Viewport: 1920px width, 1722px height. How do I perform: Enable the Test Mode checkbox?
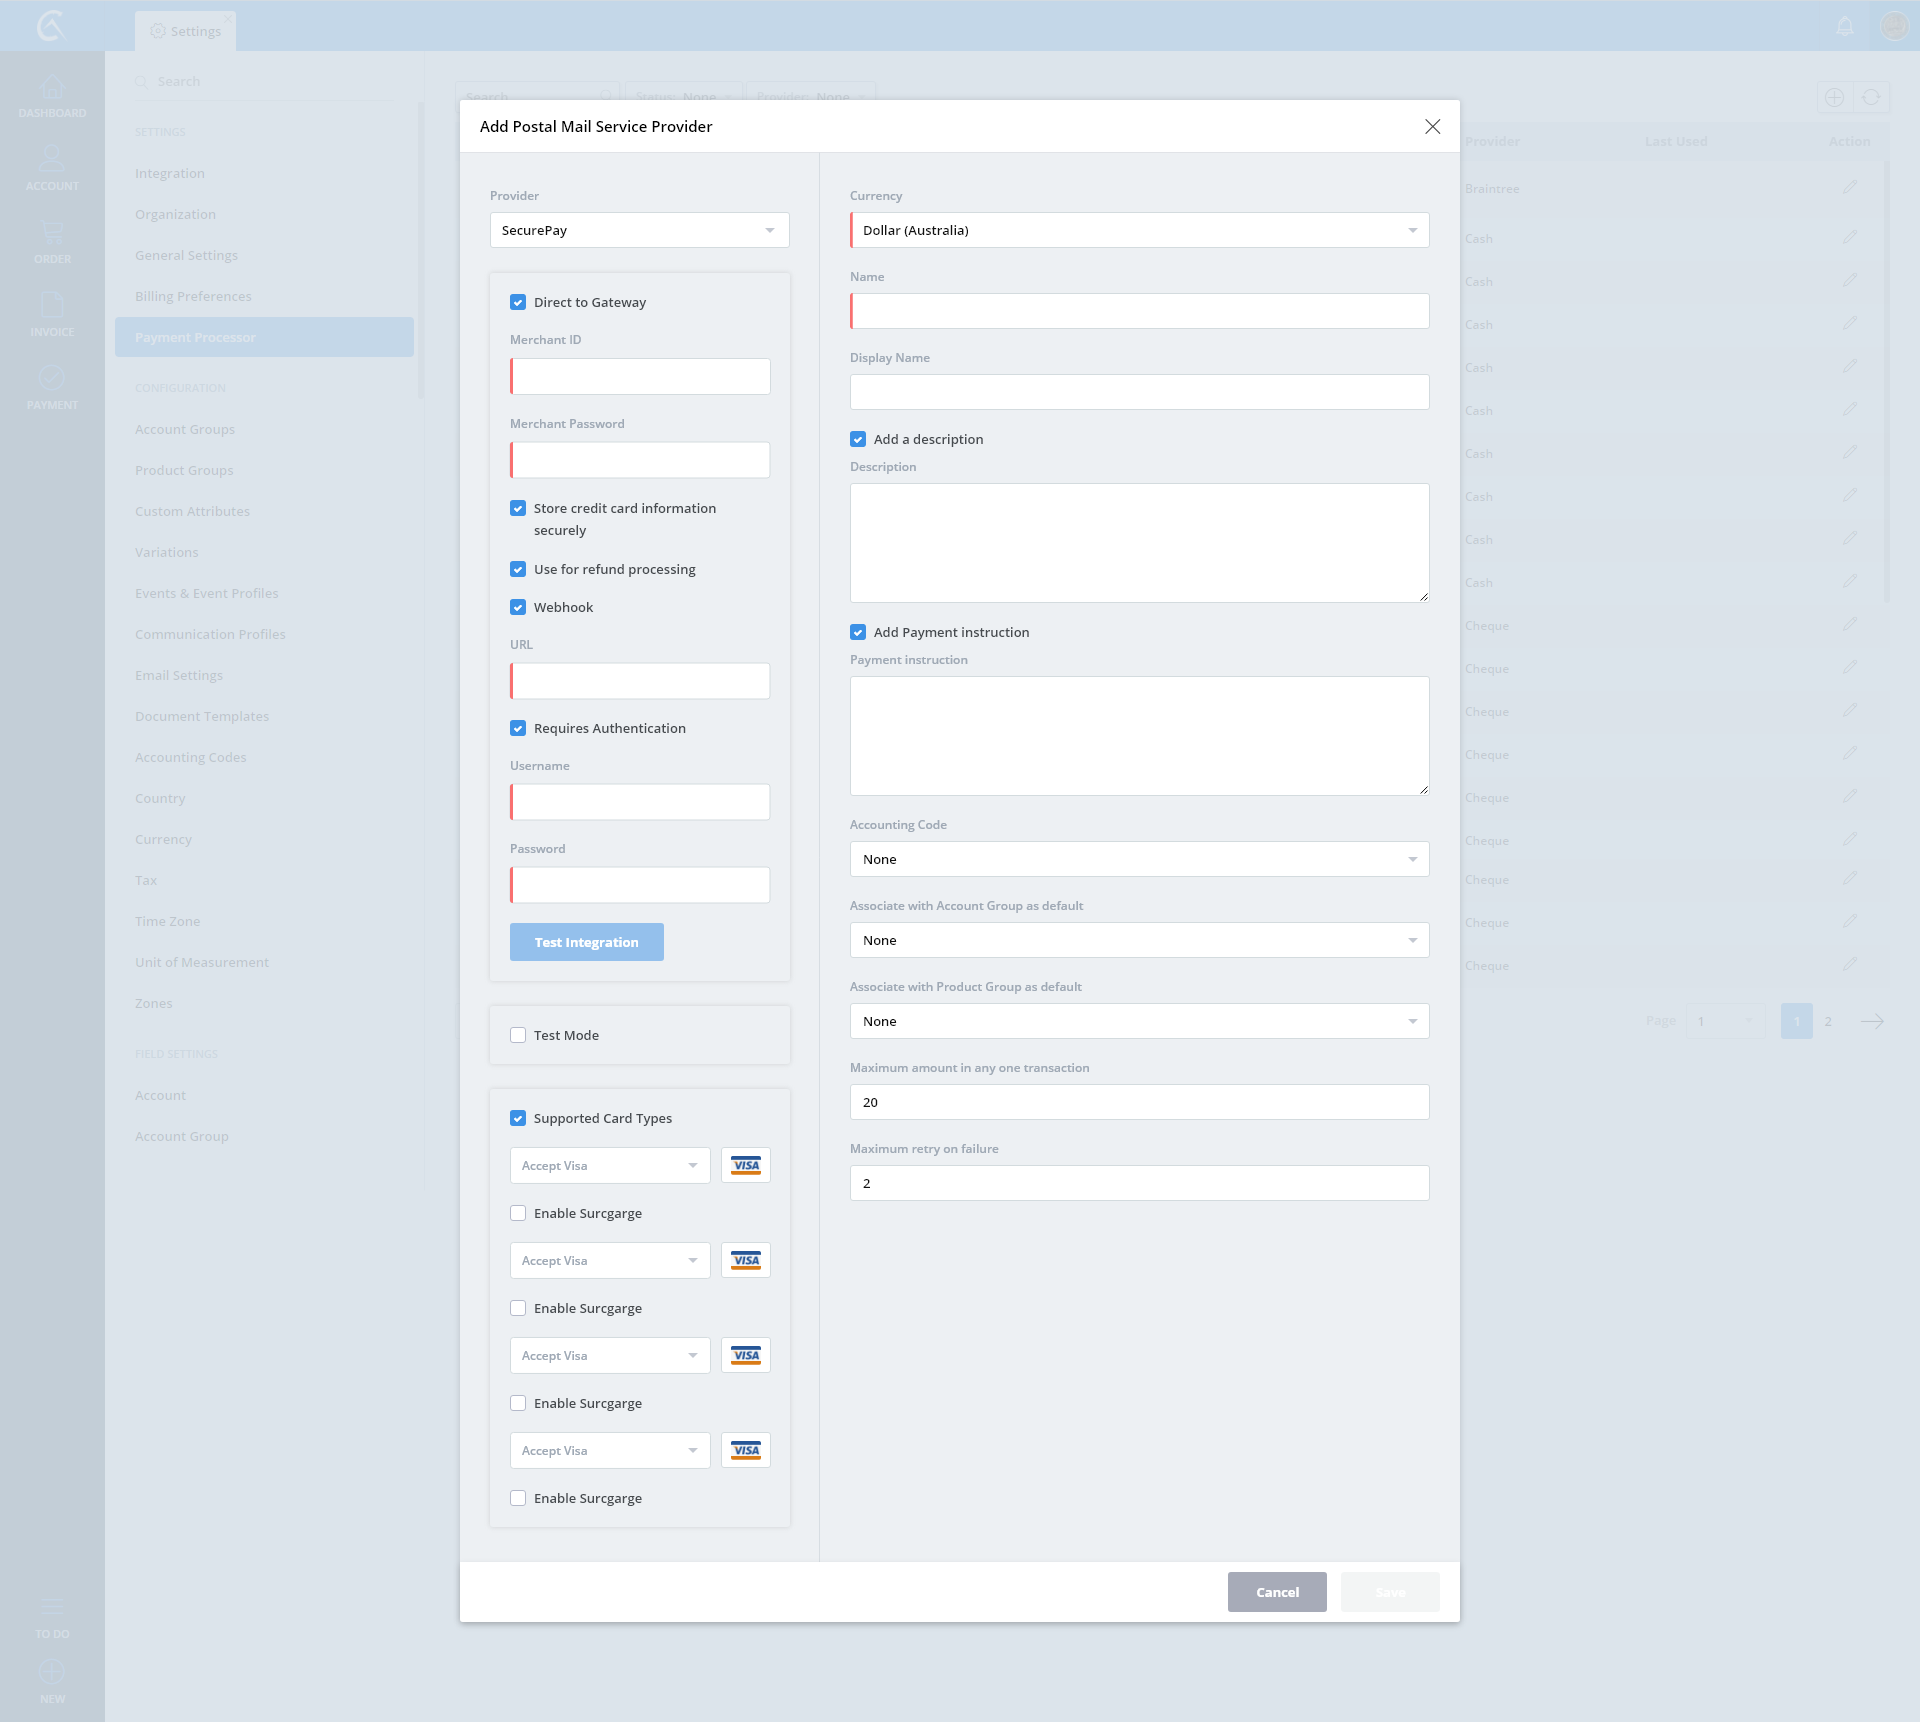pos(518,1035)
